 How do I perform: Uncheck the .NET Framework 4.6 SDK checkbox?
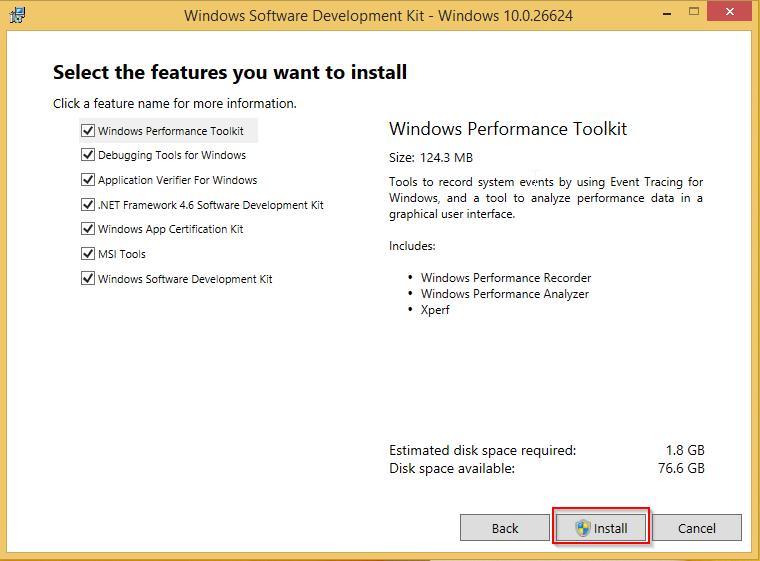[x=88, y=205]
